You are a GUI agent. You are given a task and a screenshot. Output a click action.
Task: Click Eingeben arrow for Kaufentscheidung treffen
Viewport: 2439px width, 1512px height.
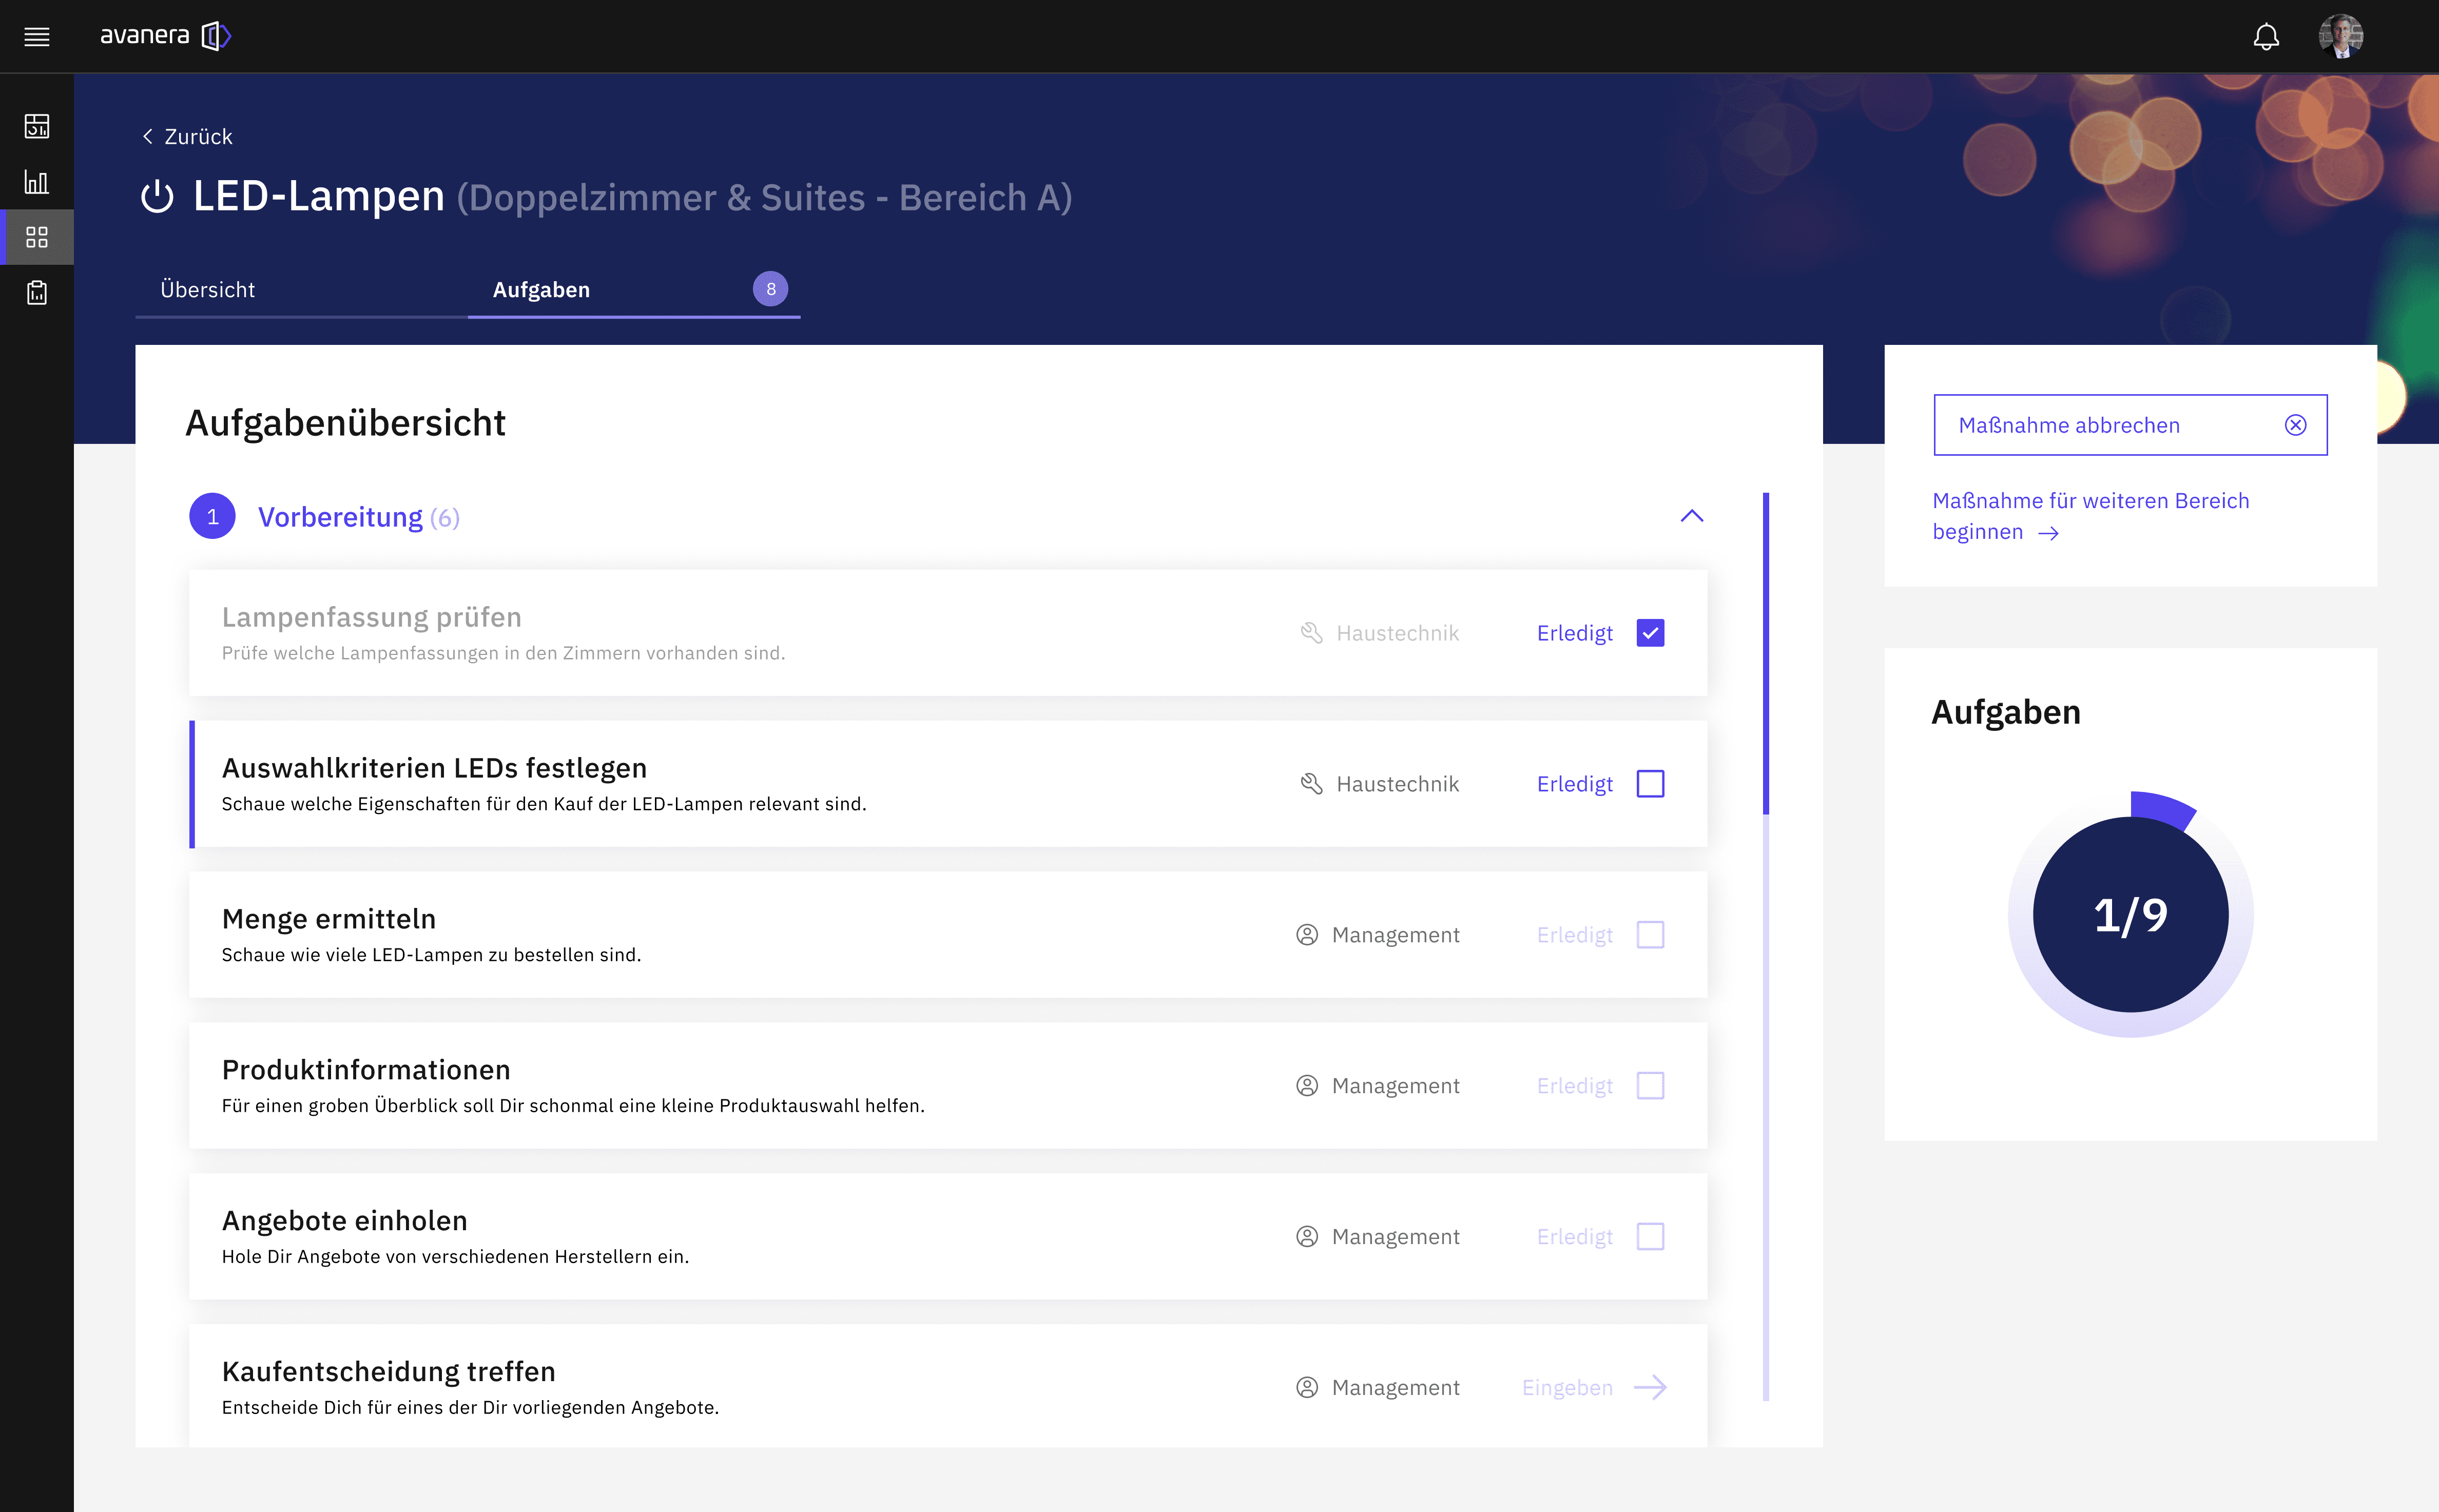(x=1650, y=1387)
